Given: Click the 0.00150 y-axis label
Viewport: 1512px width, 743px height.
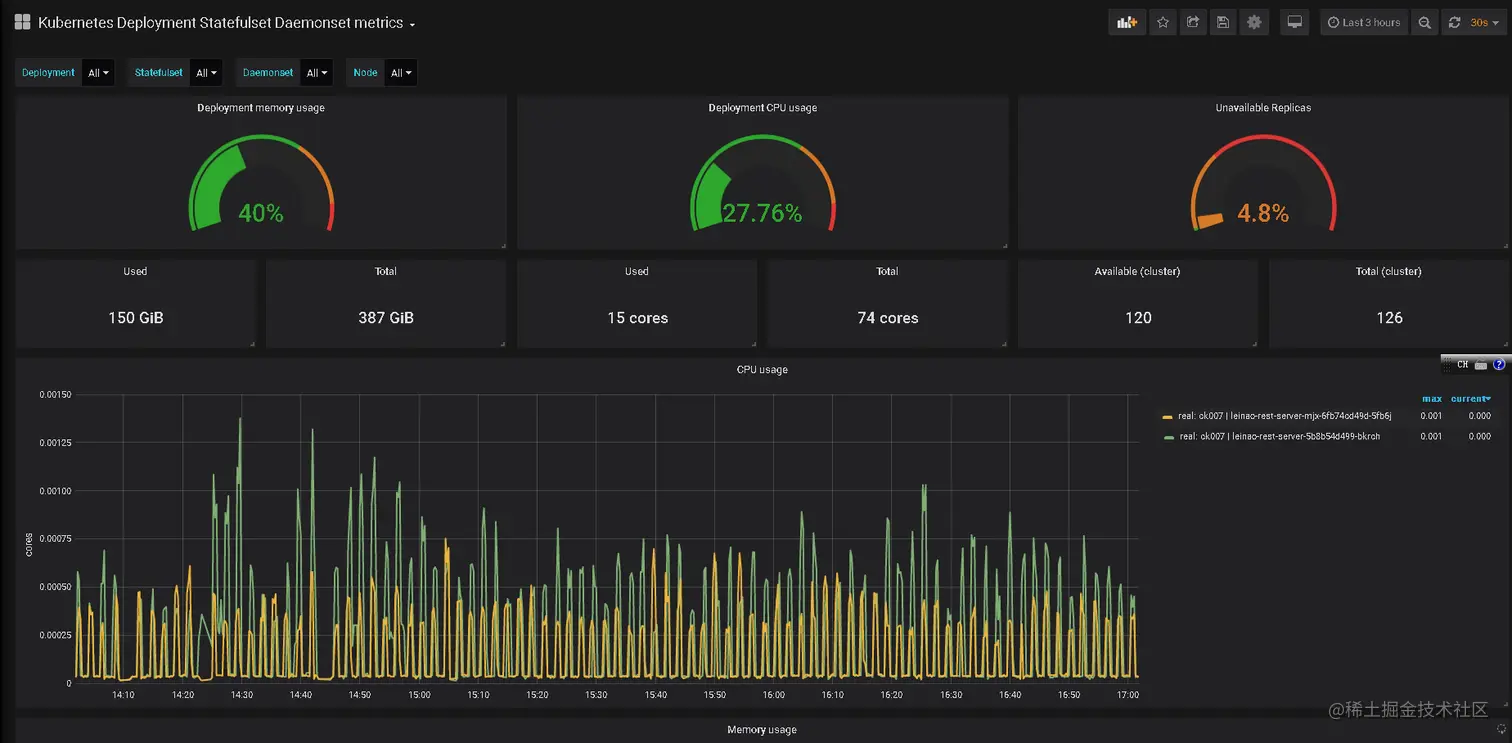Looking at the screenshot, I should 55,395.
